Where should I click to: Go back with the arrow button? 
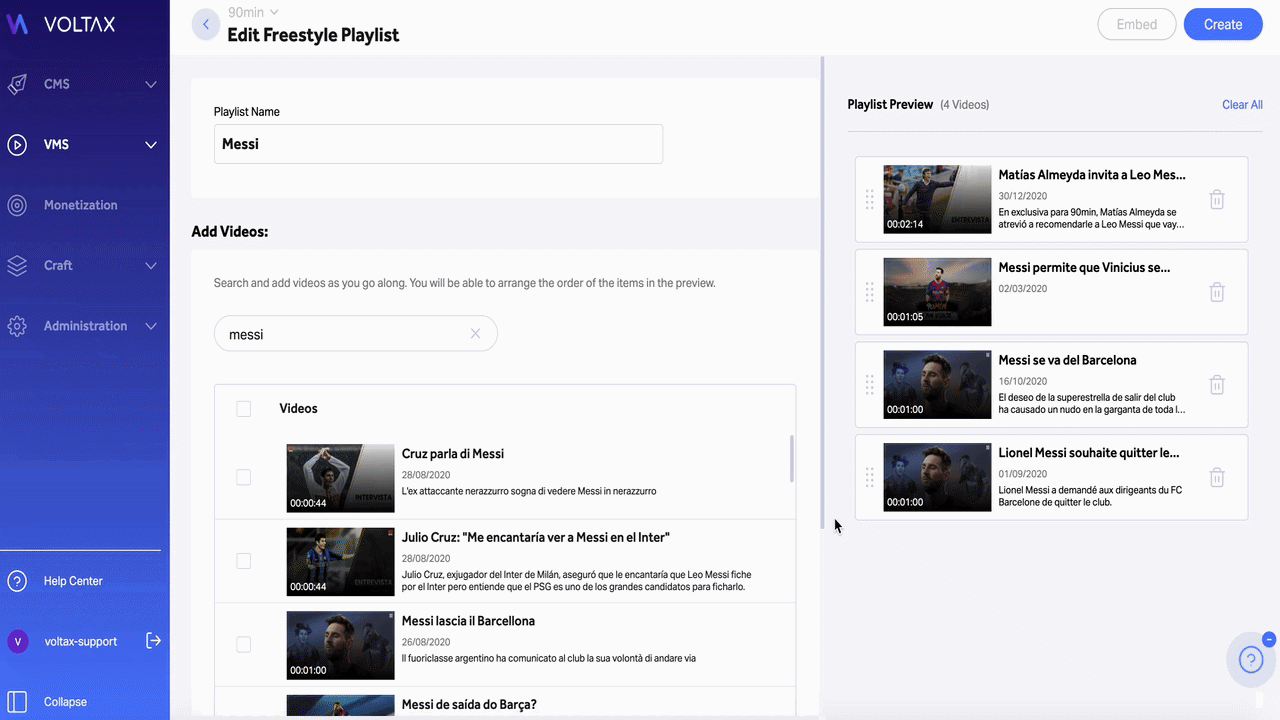[206, 25]
